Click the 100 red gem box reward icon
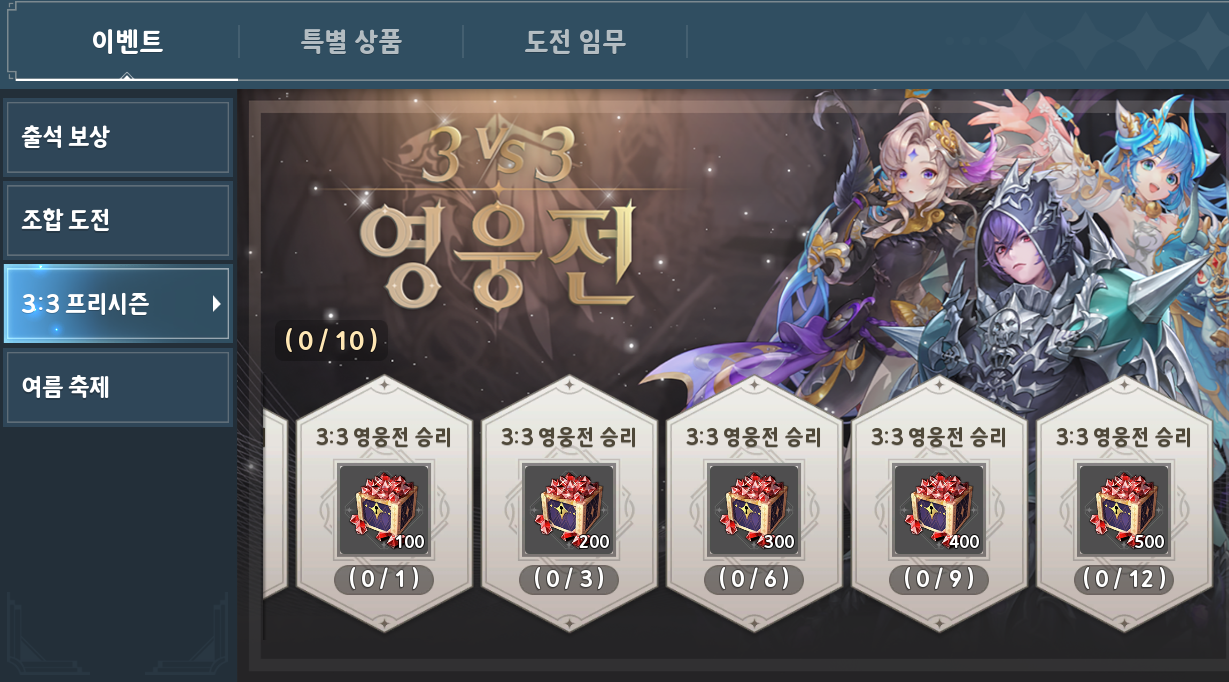This screenshot has width=1229, height=682. [383, 510]
